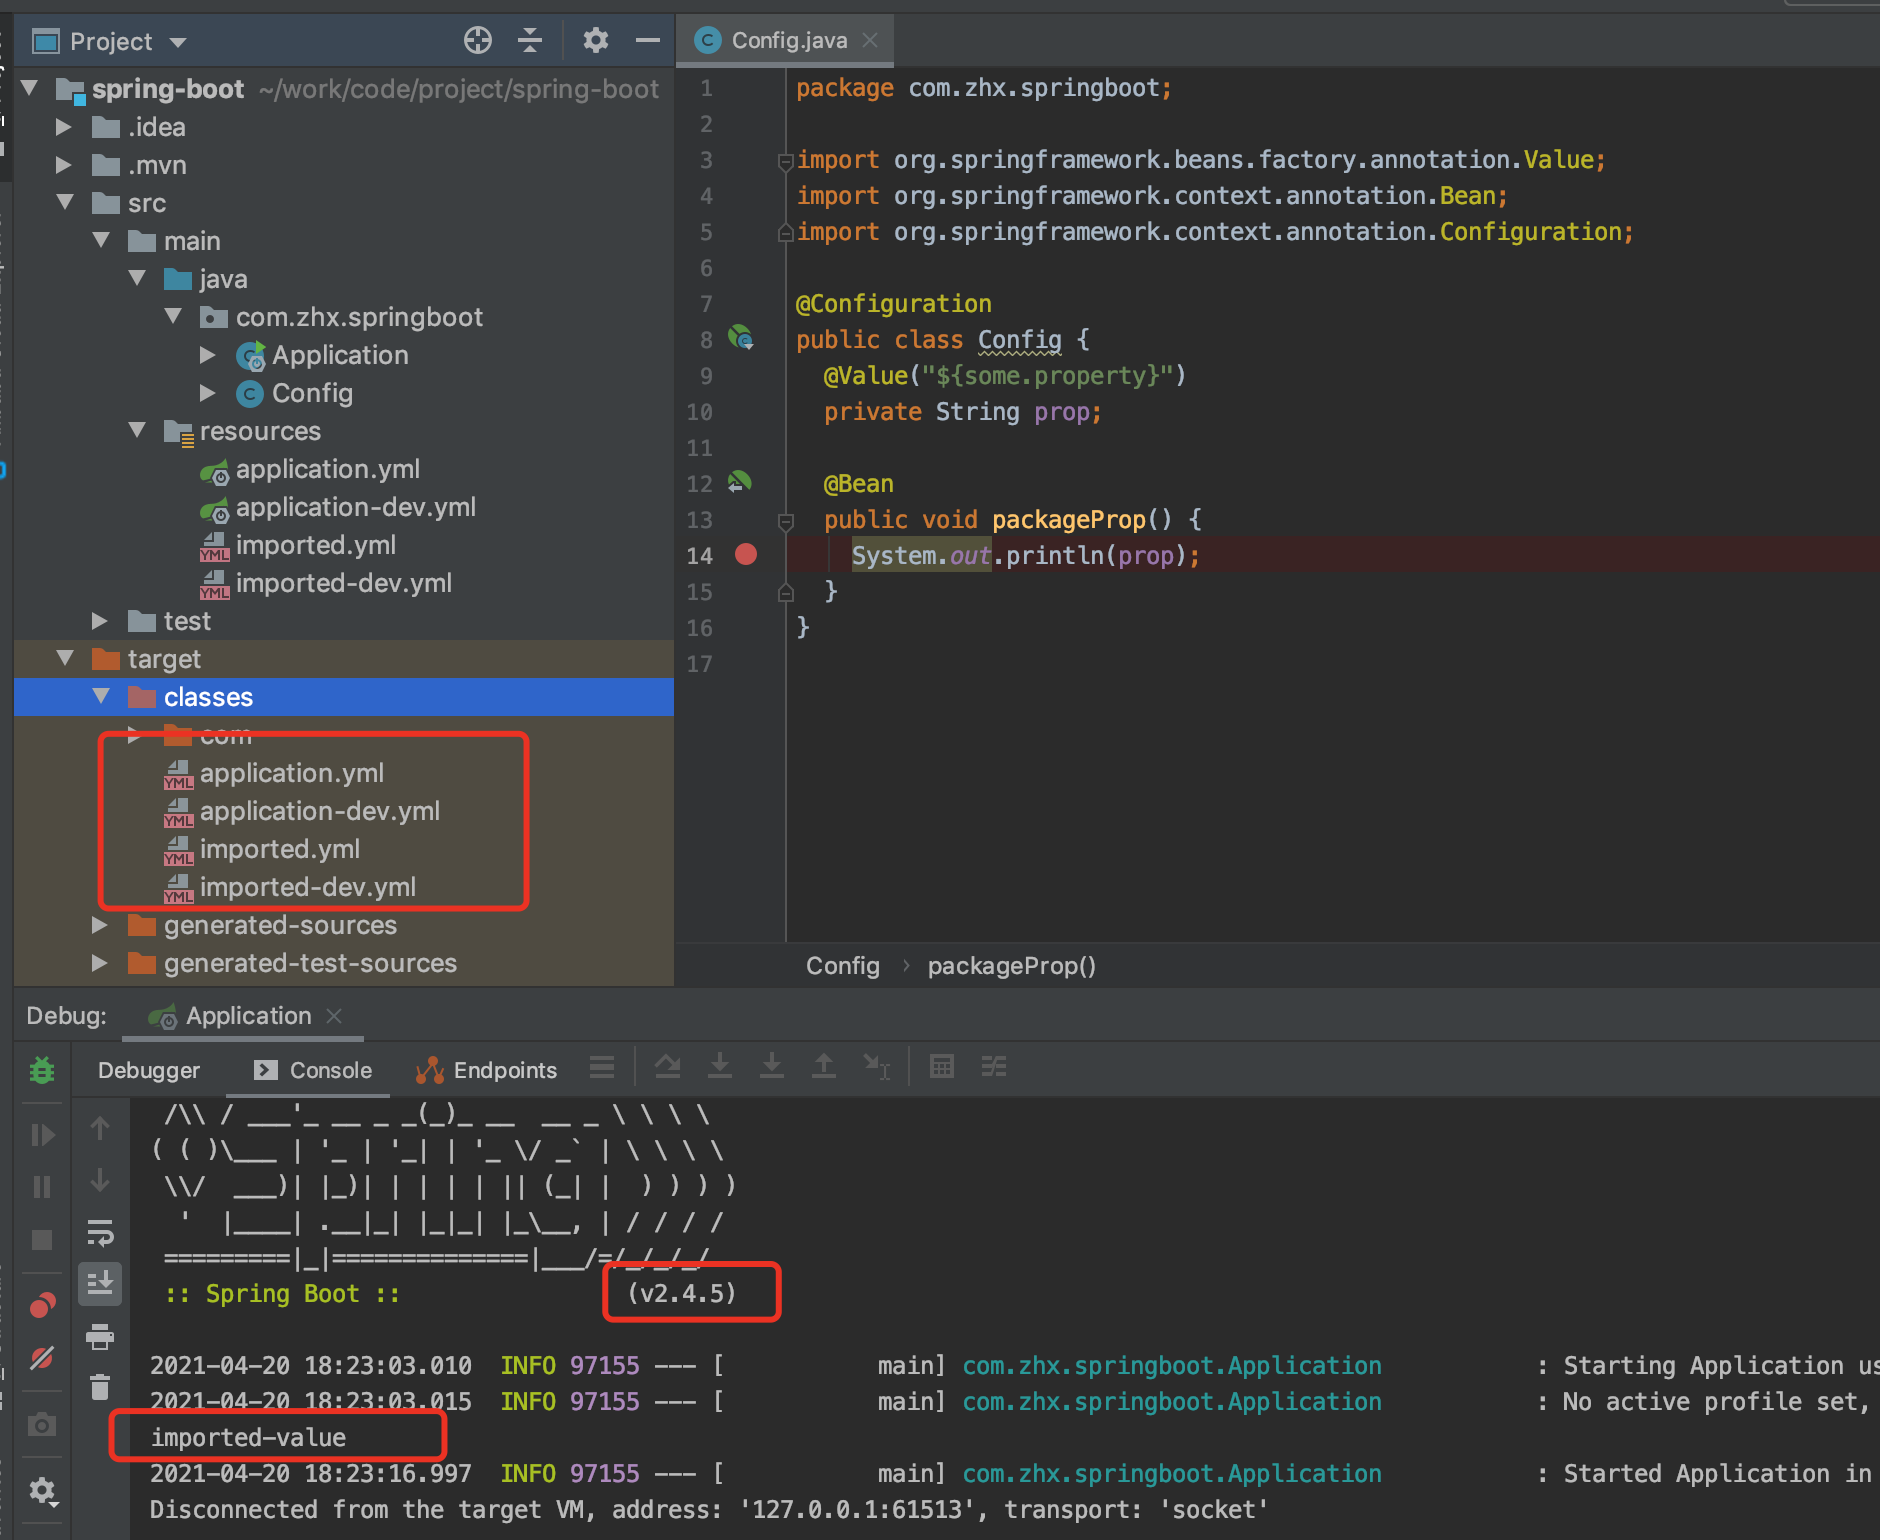This screenshot has height=1540, width=1880.
Task: Expand the .idea folder
Action: pyautogui.click(x=64, y=127)
